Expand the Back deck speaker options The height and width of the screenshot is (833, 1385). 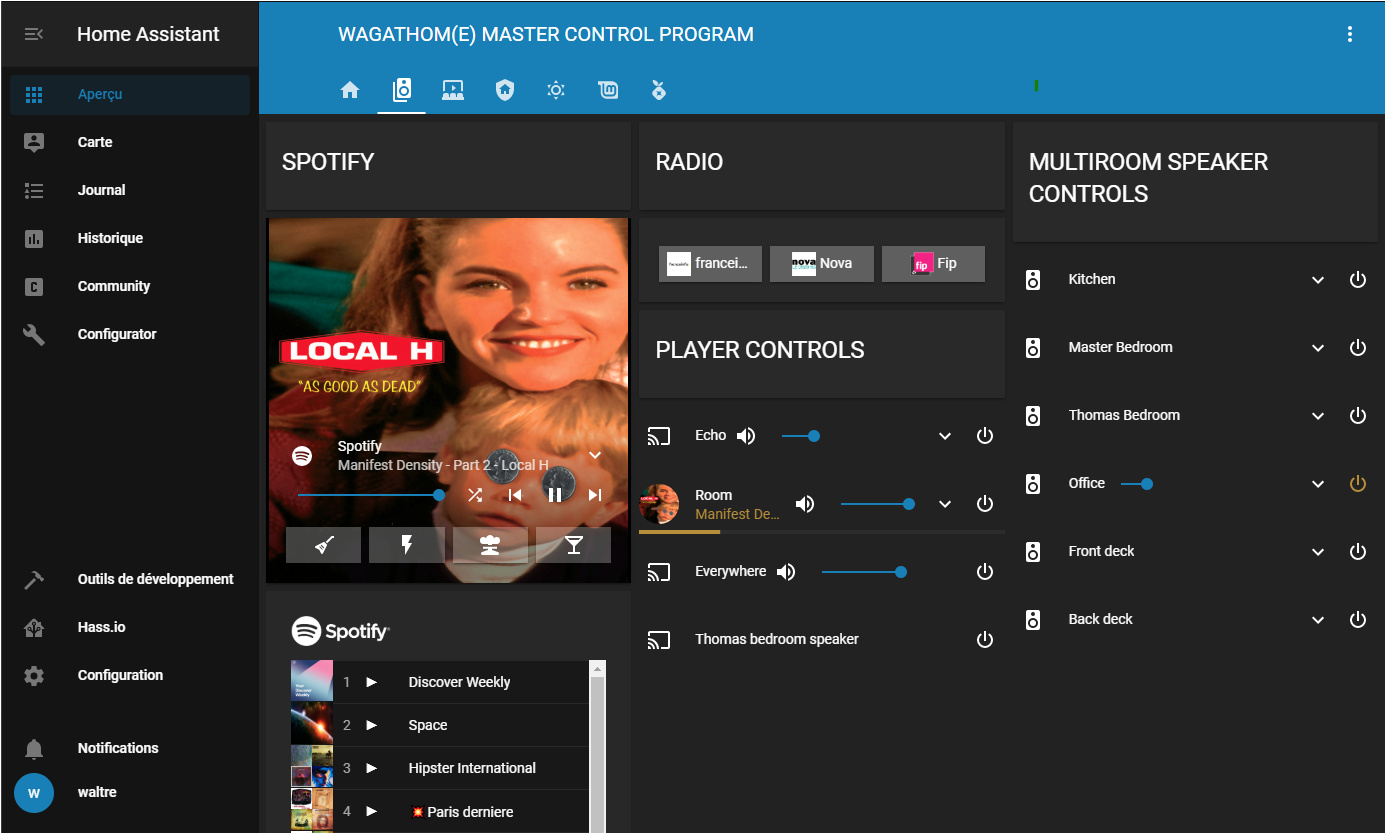pos(1318,620)
